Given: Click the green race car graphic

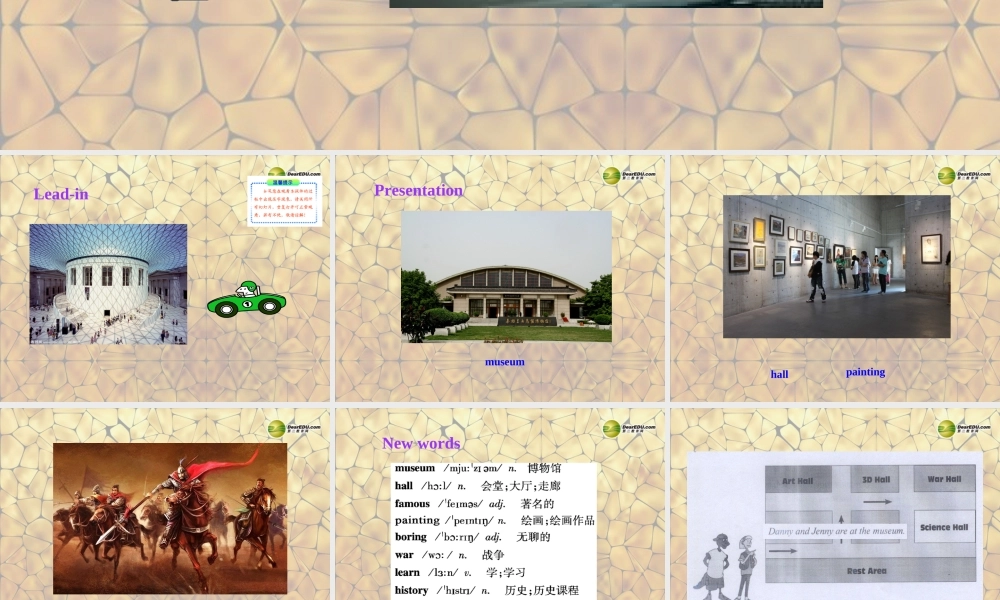Looking at the screenshot, I should tap(246, 299).
